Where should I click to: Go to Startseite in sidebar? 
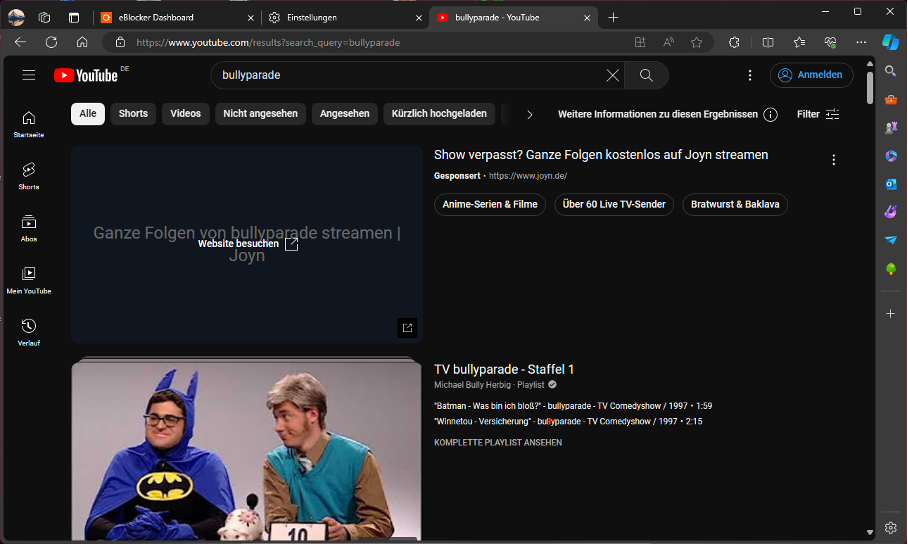coord(28,124)
